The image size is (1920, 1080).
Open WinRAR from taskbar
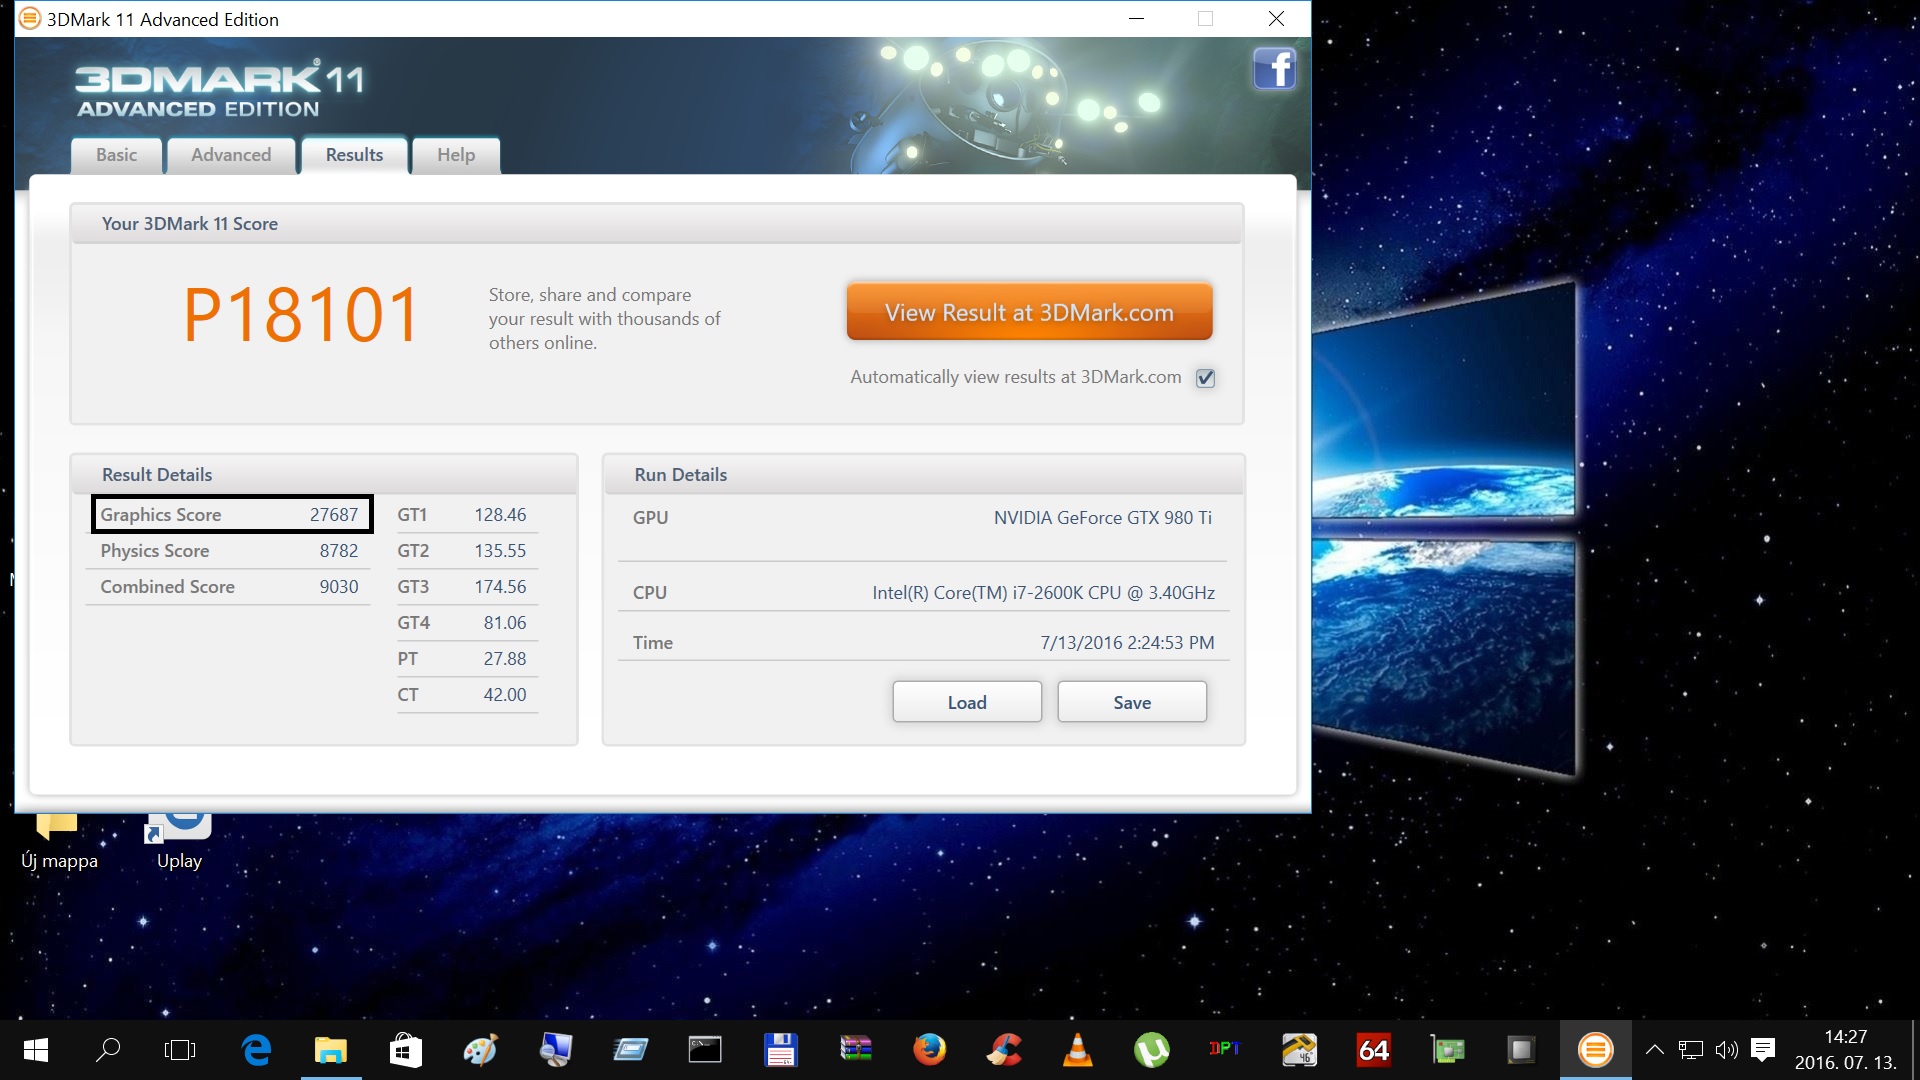tap(855, 1050)
